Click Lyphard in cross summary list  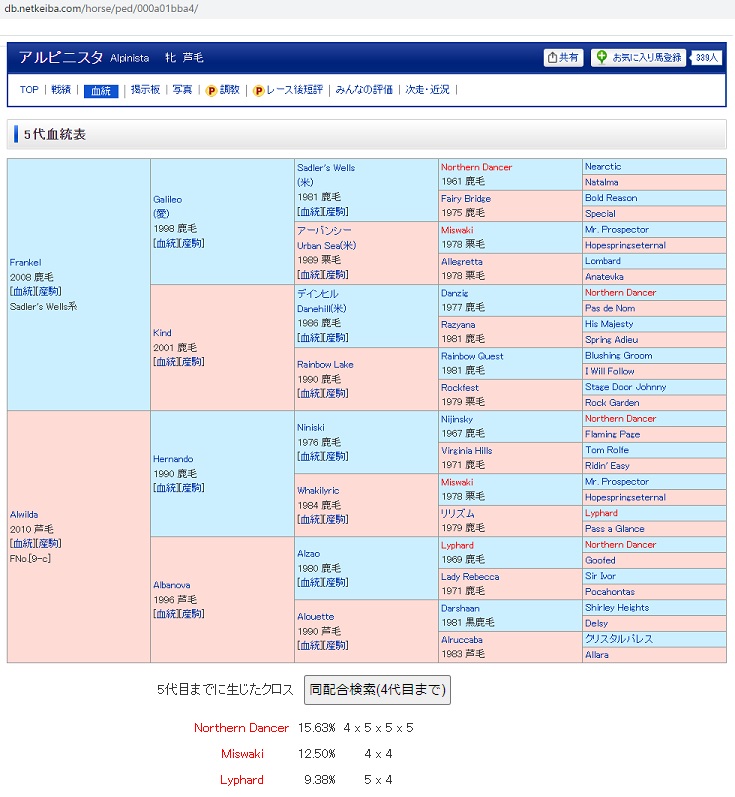[x=241, y=780]
